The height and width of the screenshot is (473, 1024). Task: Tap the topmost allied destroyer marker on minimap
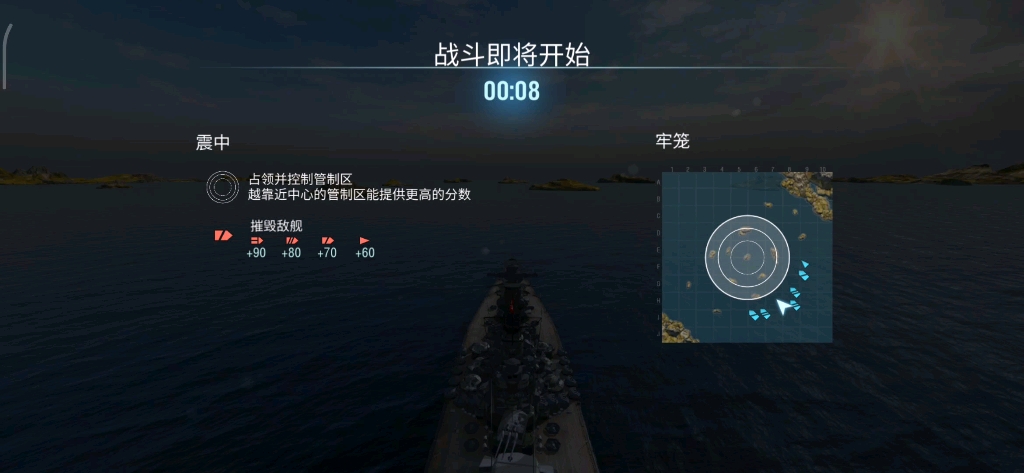pyautogui.click(x=805, y=264)
